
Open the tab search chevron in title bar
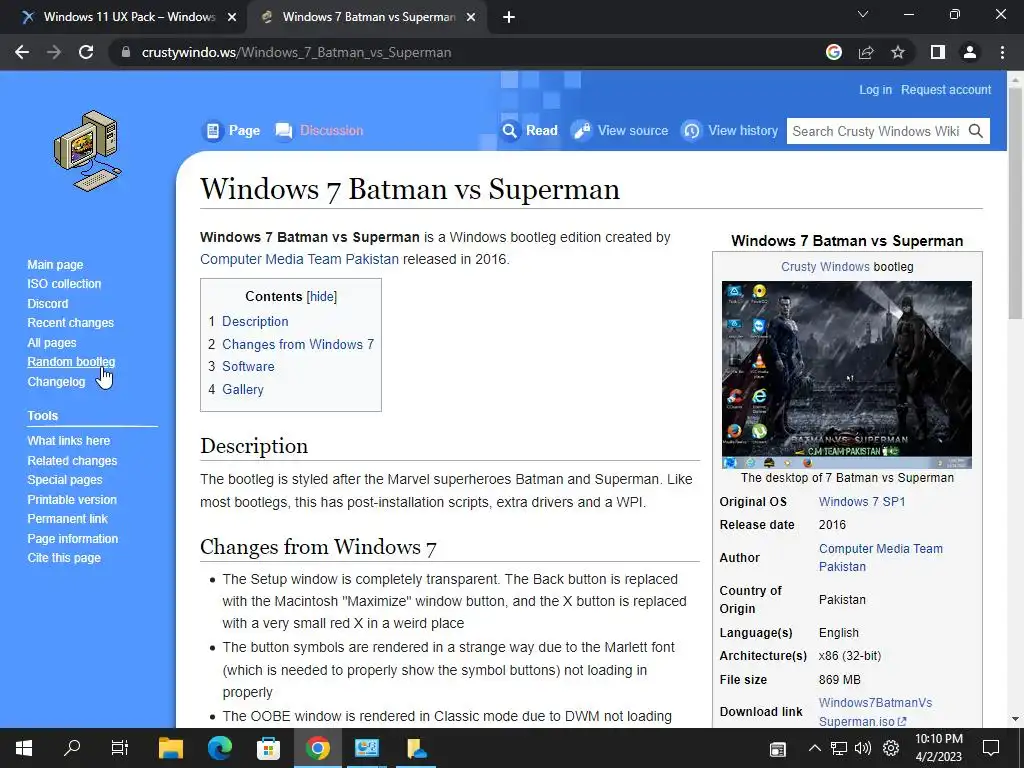pos(863,14)
